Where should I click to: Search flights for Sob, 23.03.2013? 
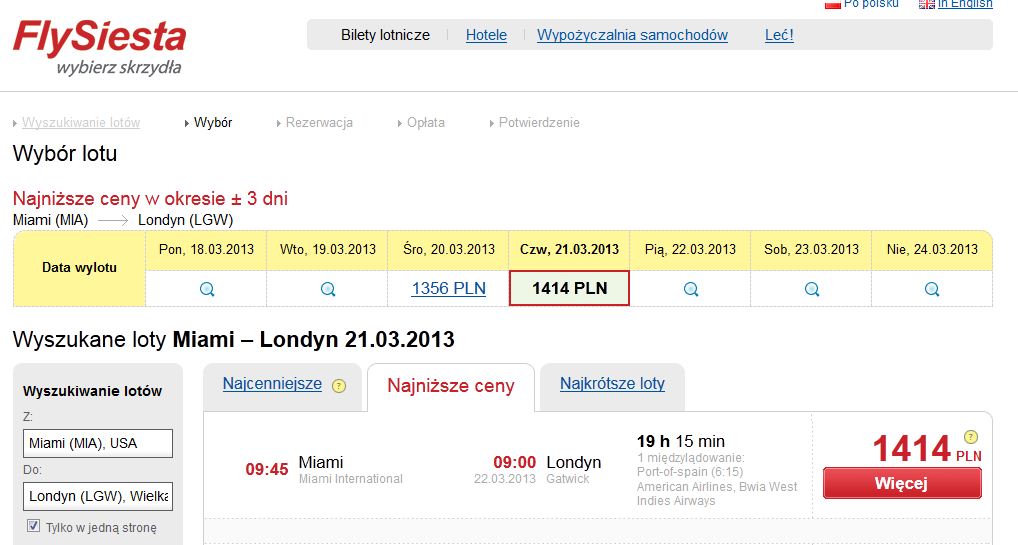point(812,289)
